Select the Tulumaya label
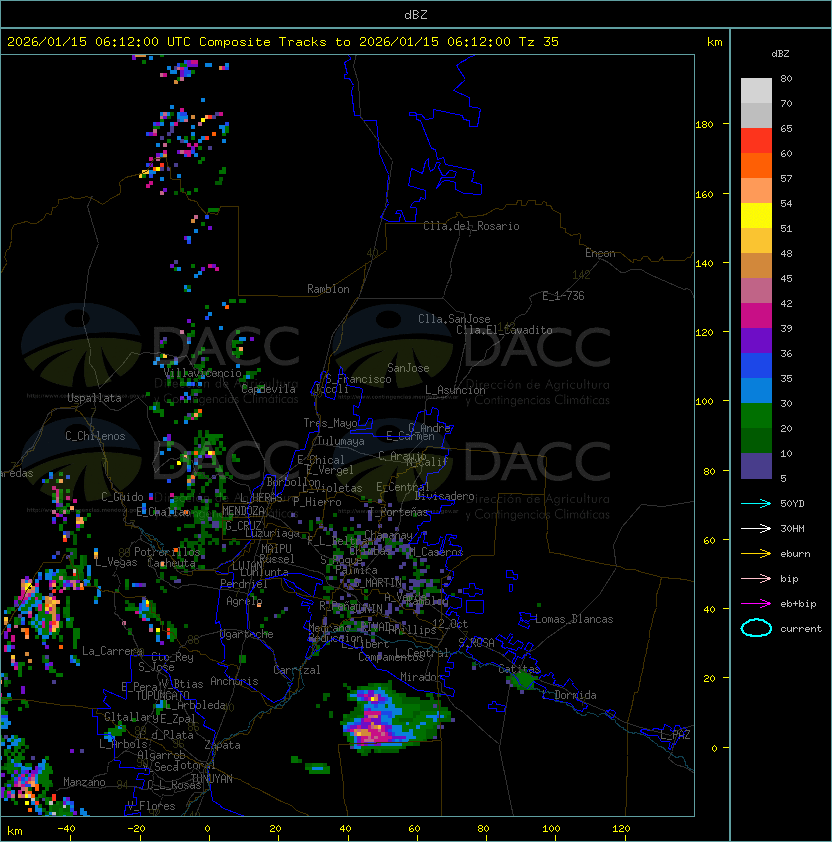This screenshot has width=832, height=842. click(x=341, y=441)
